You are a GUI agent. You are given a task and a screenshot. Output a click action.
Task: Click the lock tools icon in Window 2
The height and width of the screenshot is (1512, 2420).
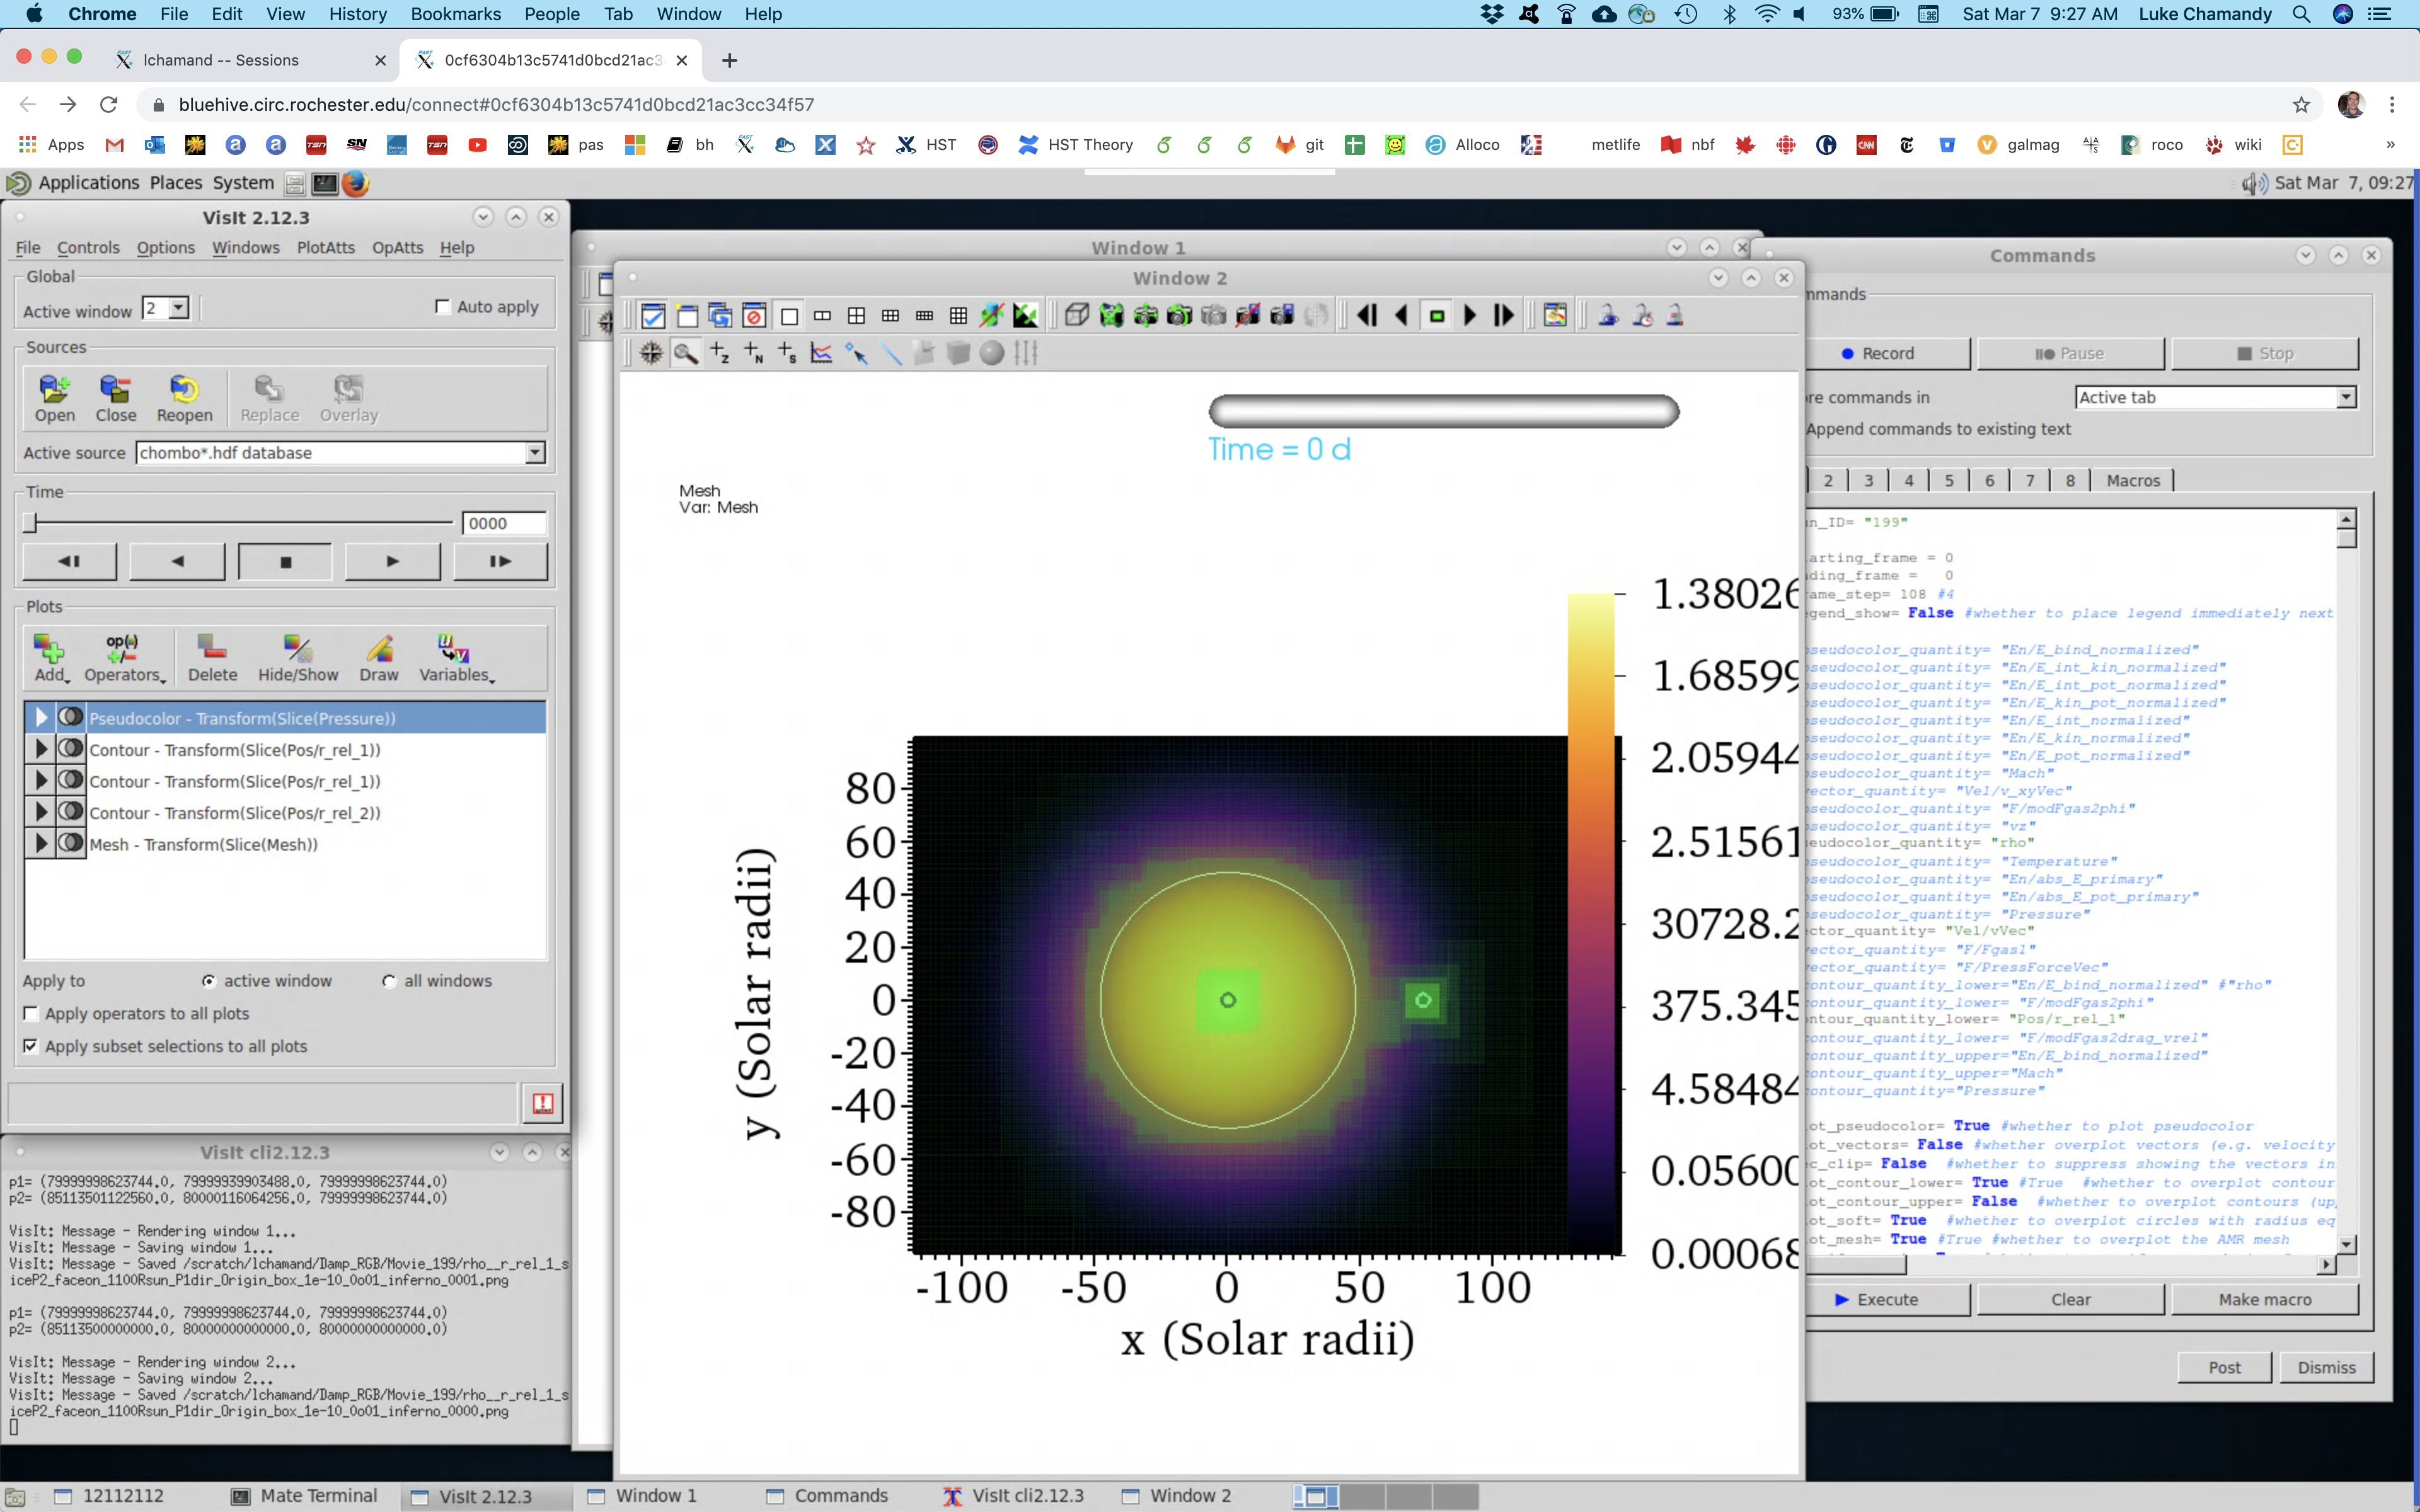1676,316
